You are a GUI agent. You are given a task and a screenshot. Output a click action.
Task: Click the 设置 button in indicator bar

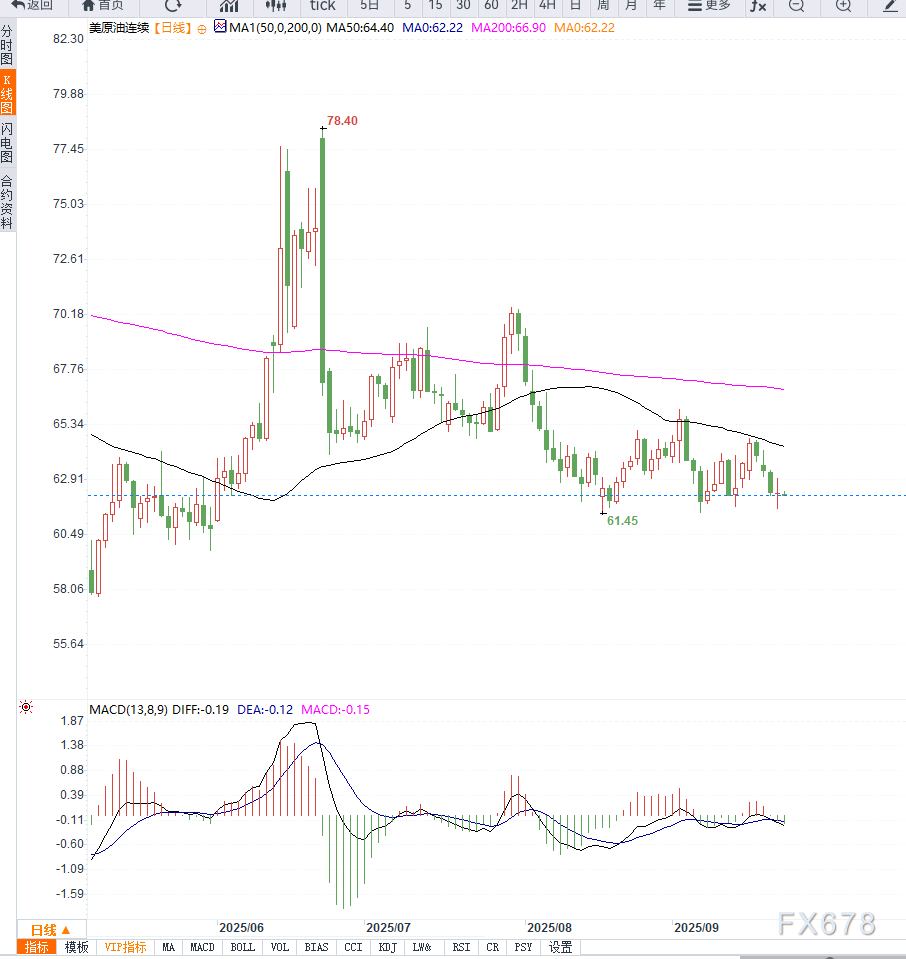[560, 947]
